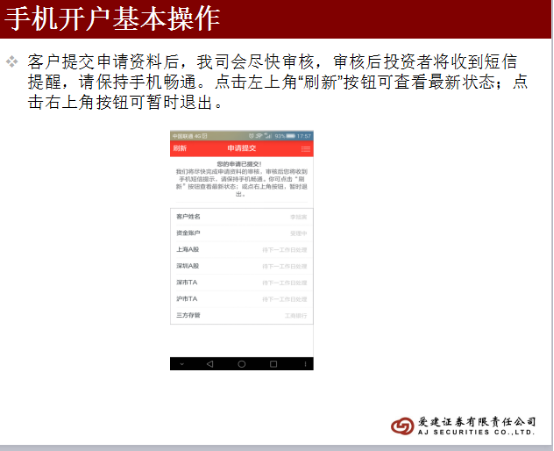The height and width of the screenshot is (451, 554).
Task: Select the 资金账户 row
Action: (x=242, y=233)
